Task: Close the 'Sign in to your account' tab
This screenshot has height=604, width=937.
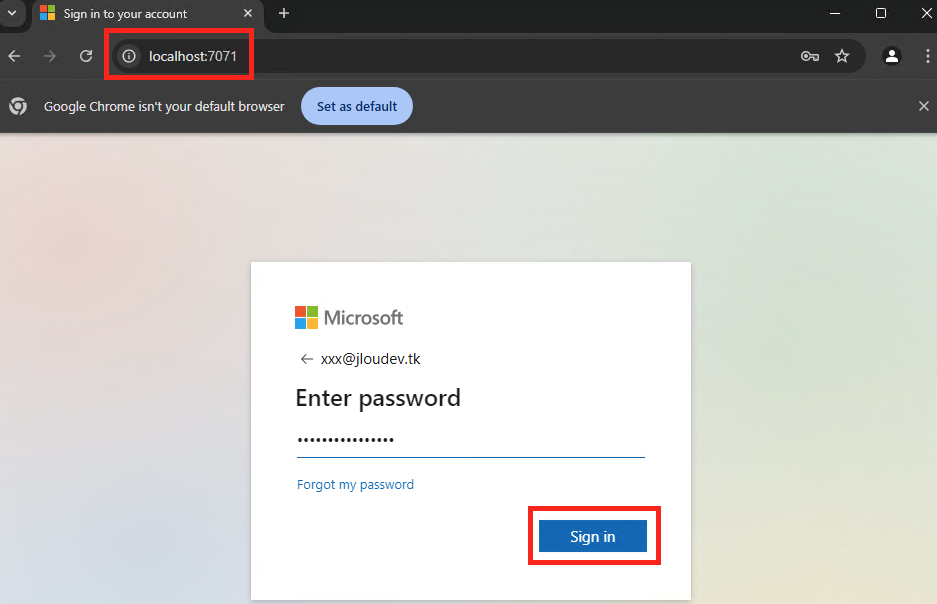Action: coord(247,13)
